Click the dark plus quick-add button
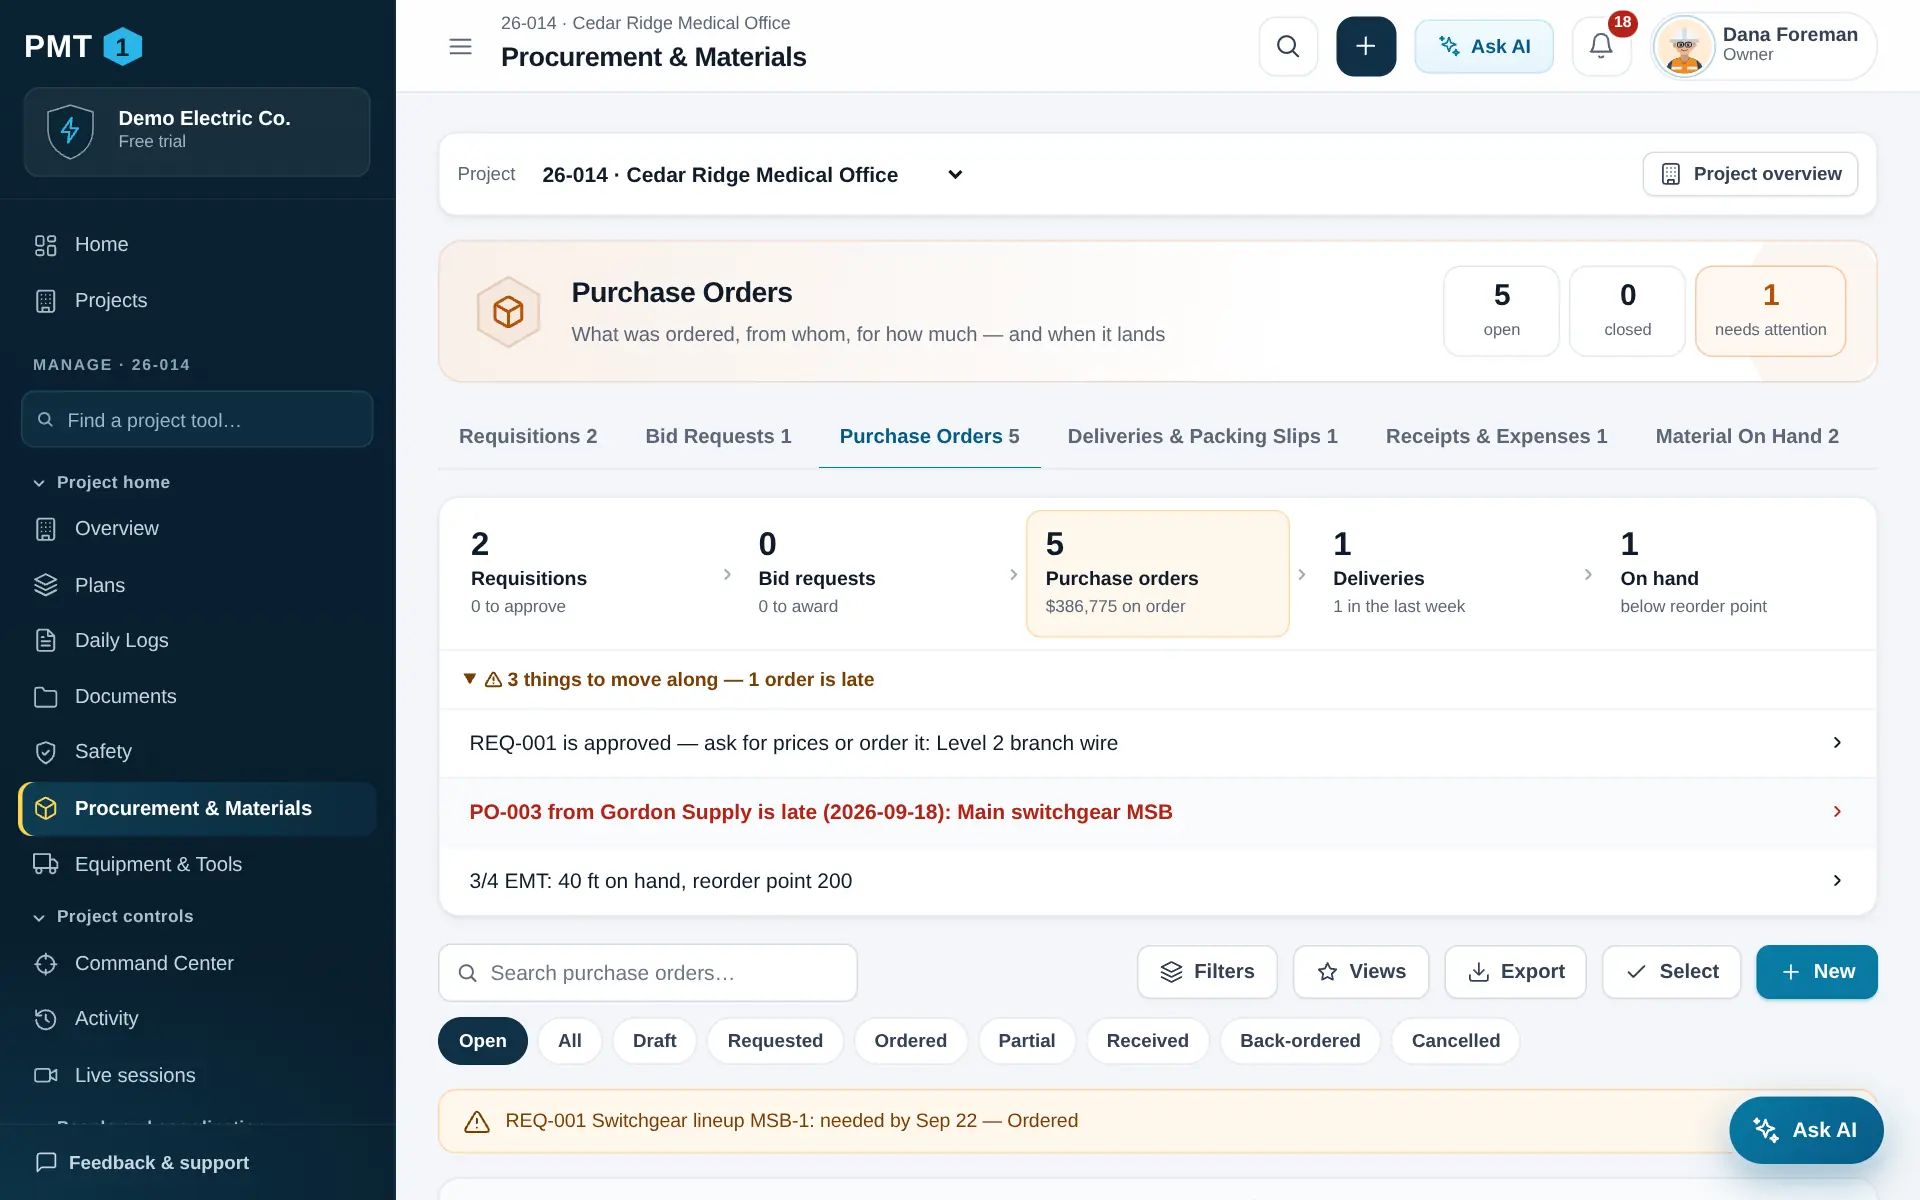 pyautogui.click(x=1366, y=46)
